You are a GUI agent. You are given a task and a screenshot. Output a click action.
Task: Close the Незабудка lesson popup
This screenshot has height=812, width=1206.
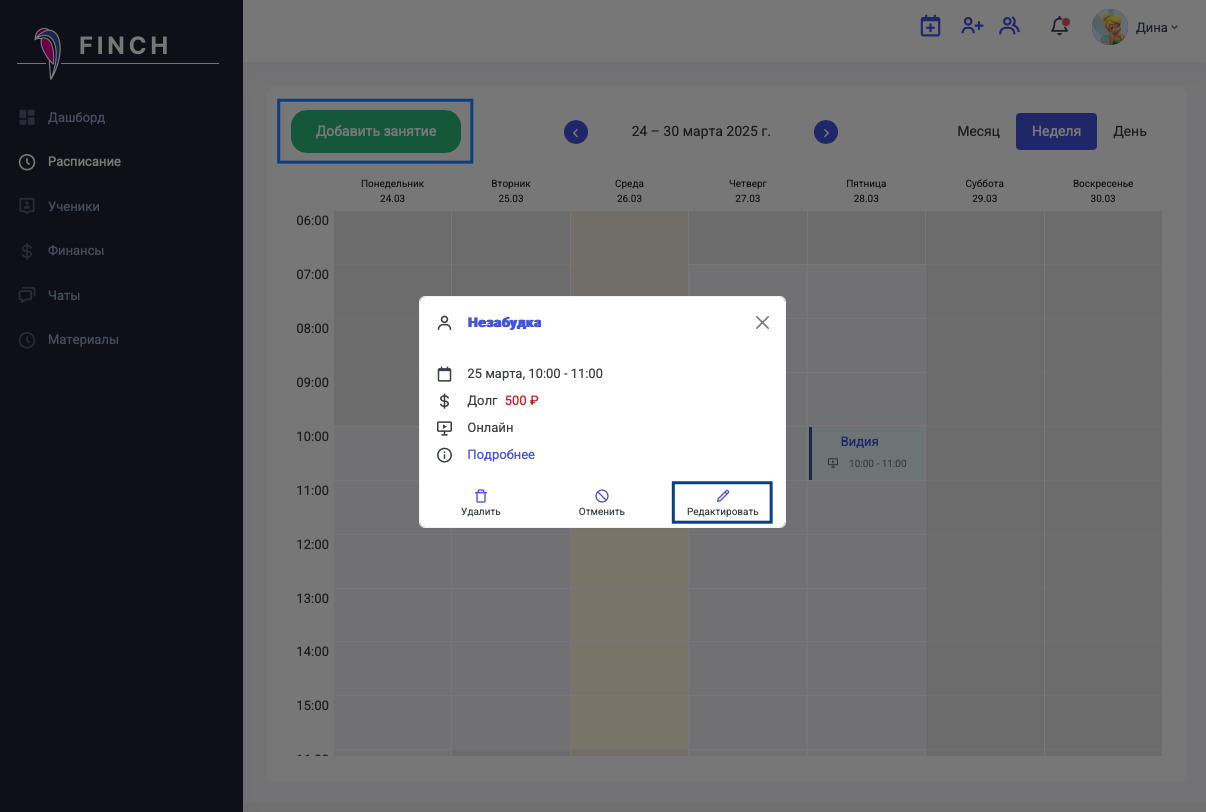click(x=762, y=322)
